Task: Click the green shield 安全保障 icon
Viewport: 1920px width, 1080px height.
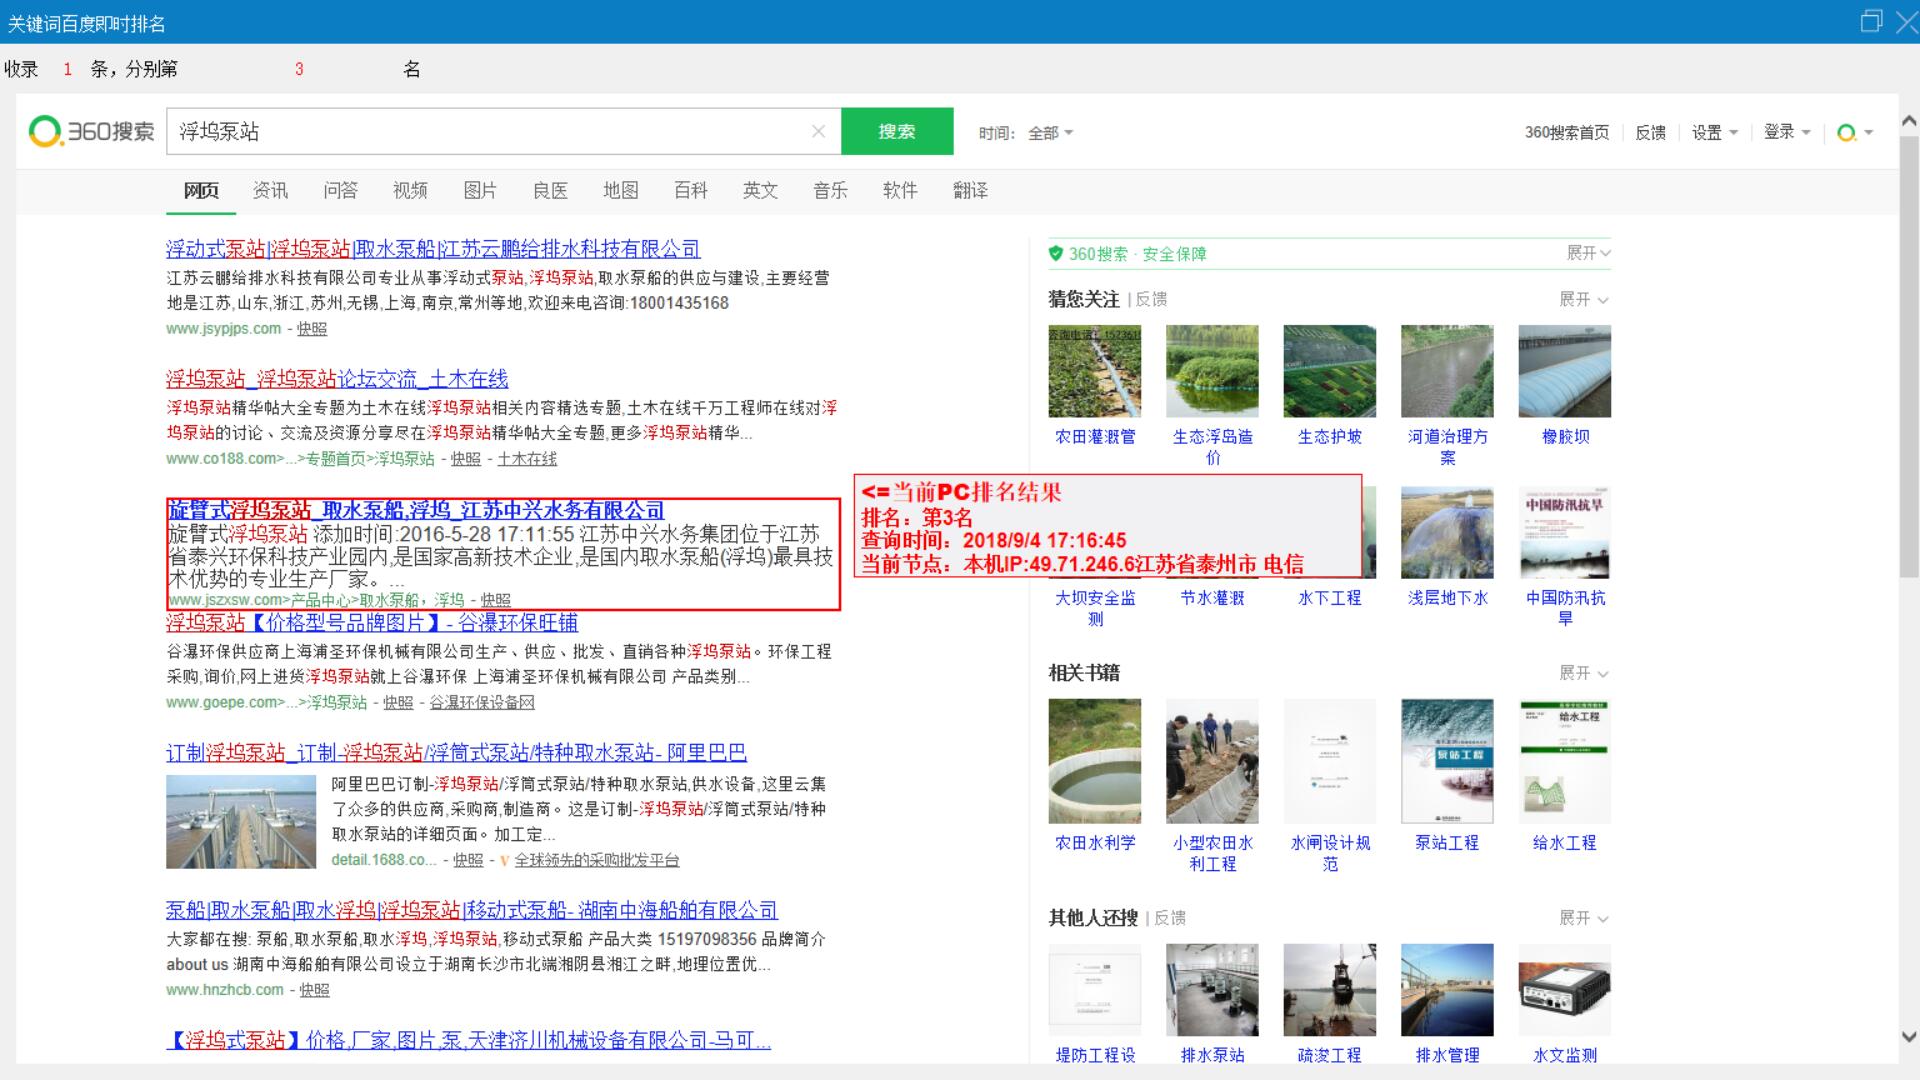Action: point(1055,253)
